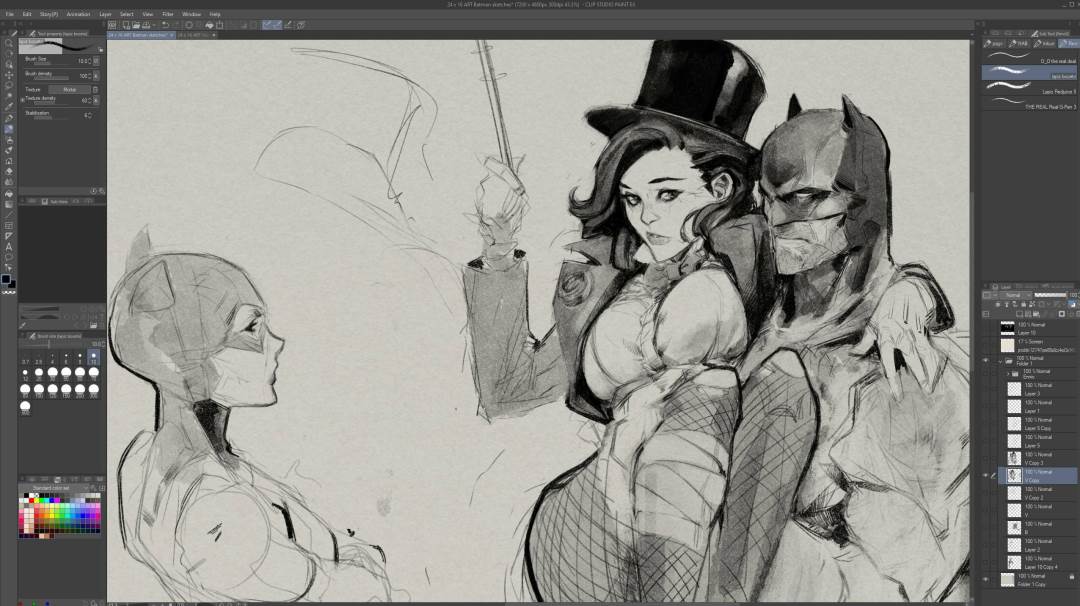Choose the D_D the real deal brush
The height and width of the screenshot is (606, 1080).
click(1030, 57)
